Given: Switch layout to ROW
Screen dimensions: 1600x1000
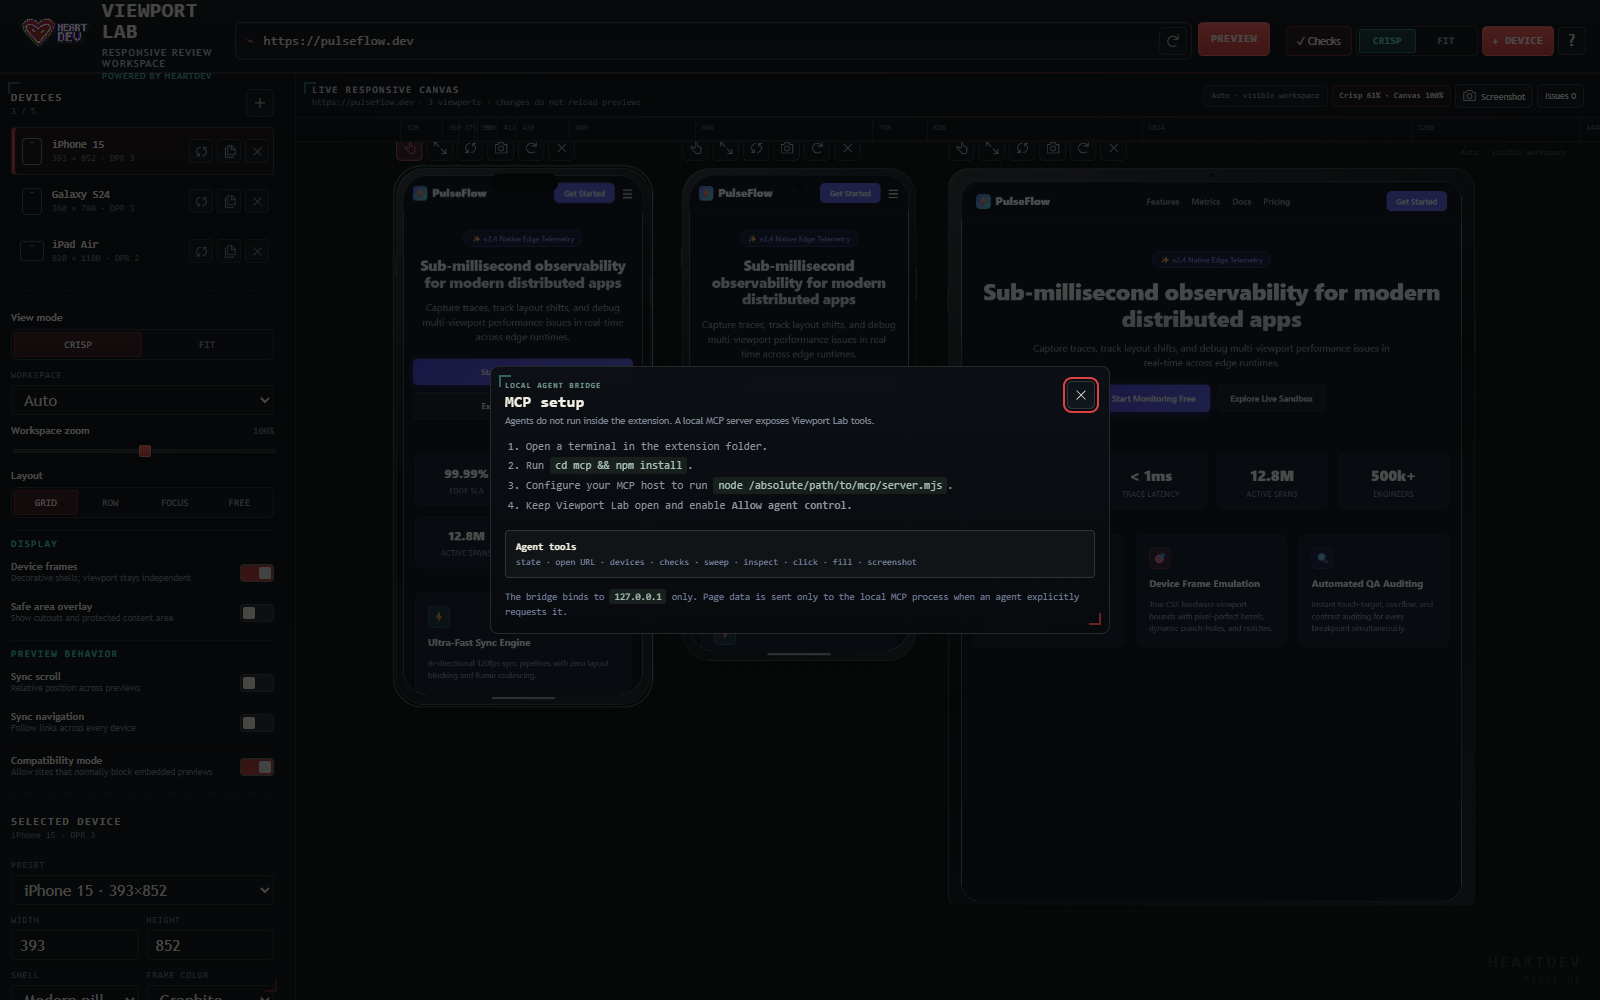Looking at the screenshot, I should click(x=110, y=503).
